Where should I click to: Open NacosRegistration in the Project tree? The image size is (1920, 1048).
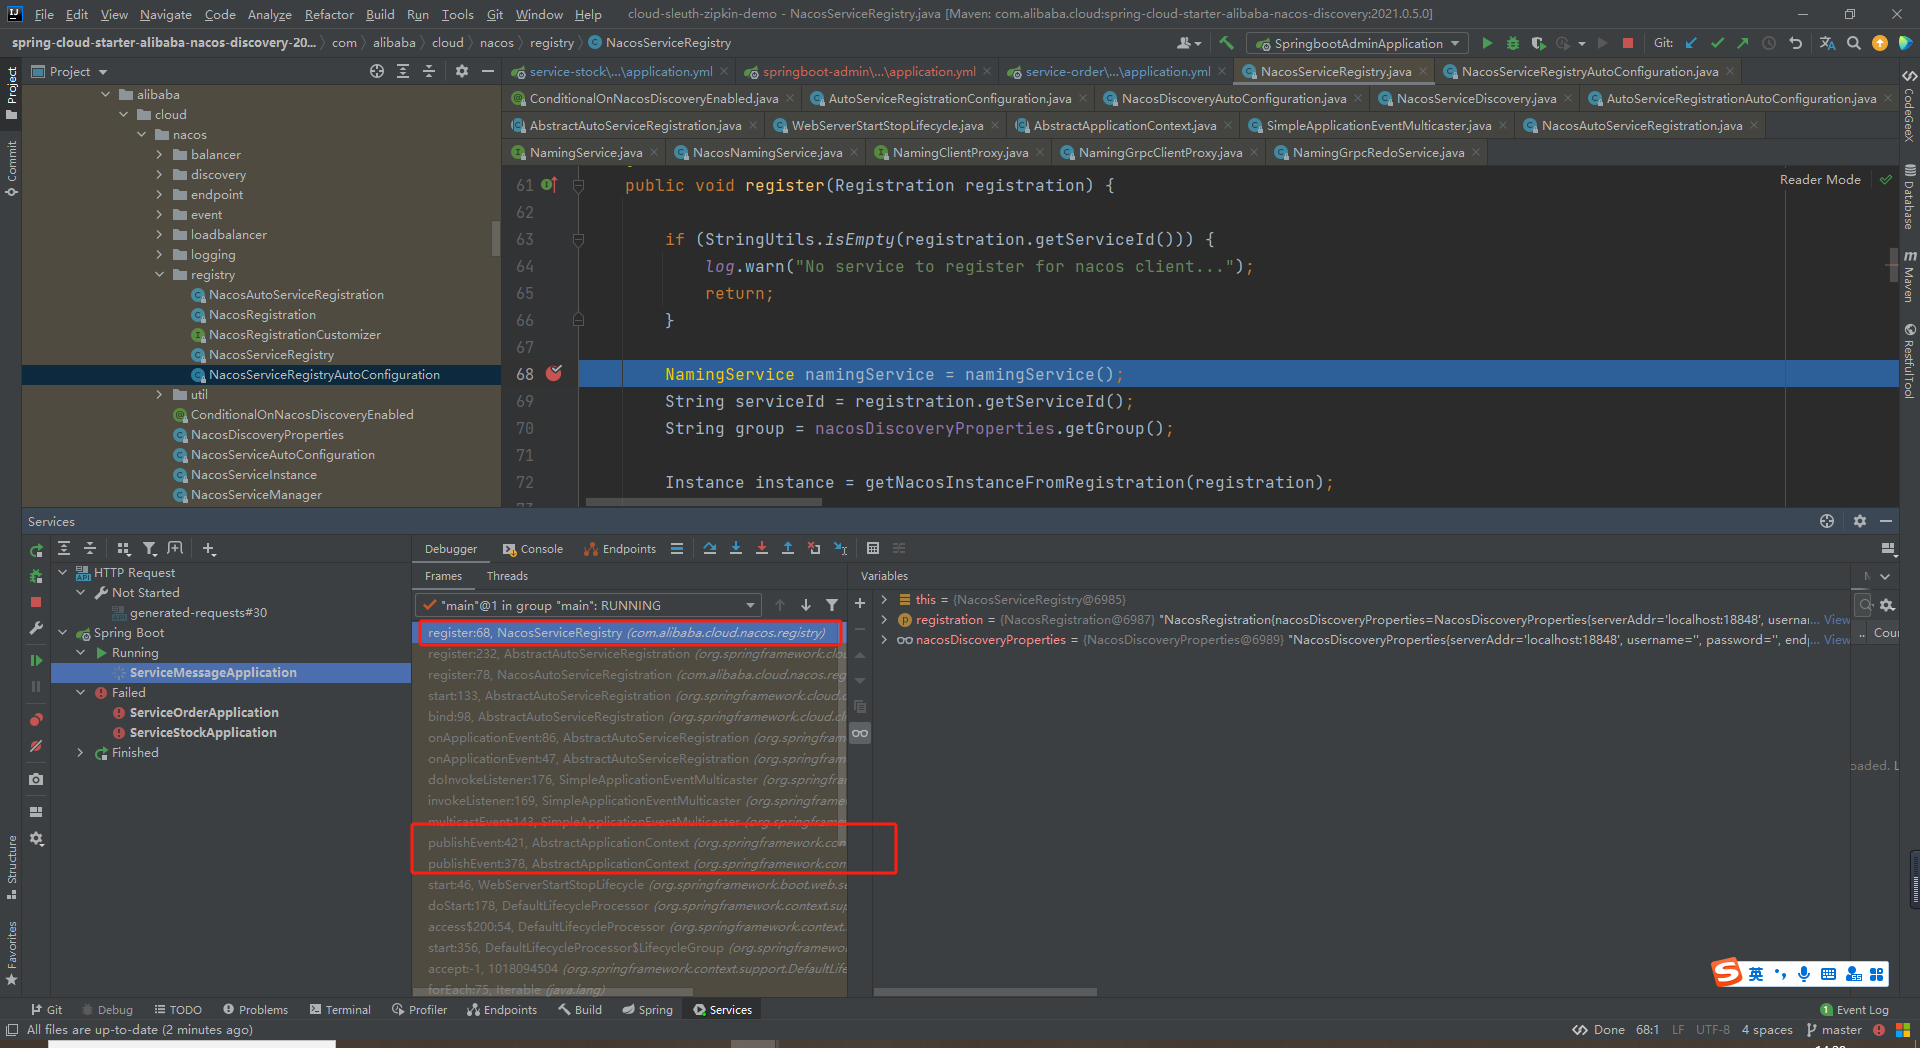click(262, 314)
